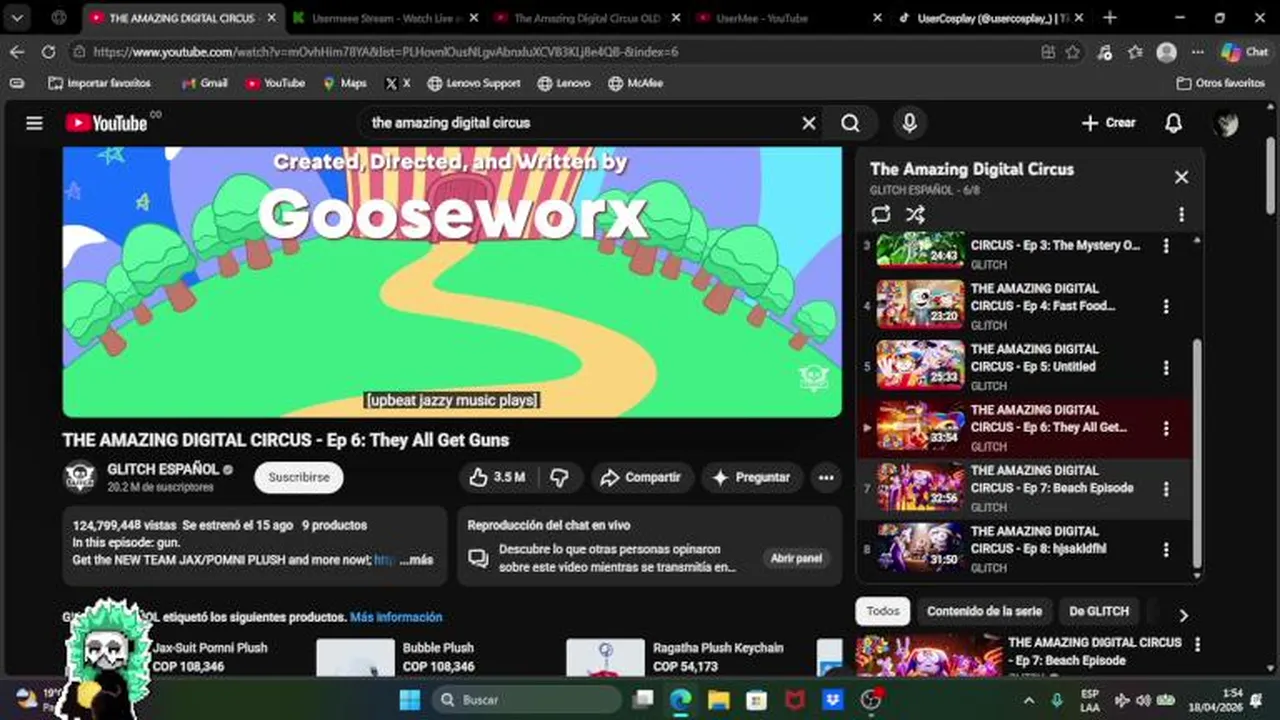Image resolution: width=1280 pixels, height=720 pixels.
Task: Go back in browser history
Action: tap(17, 52)
